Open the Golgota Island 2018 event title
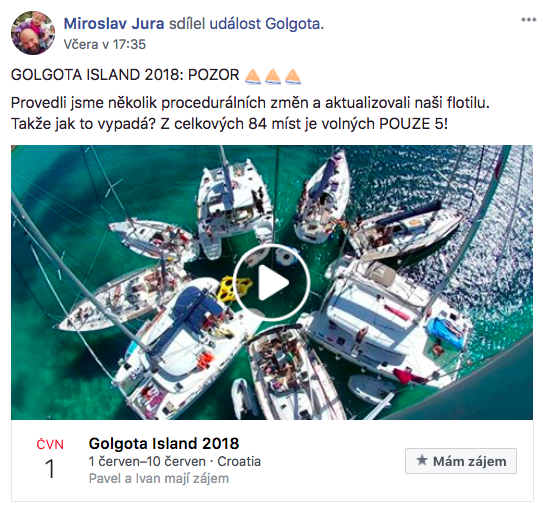Image resolution: width=543 pixels, height=507 pixels. 164,443
